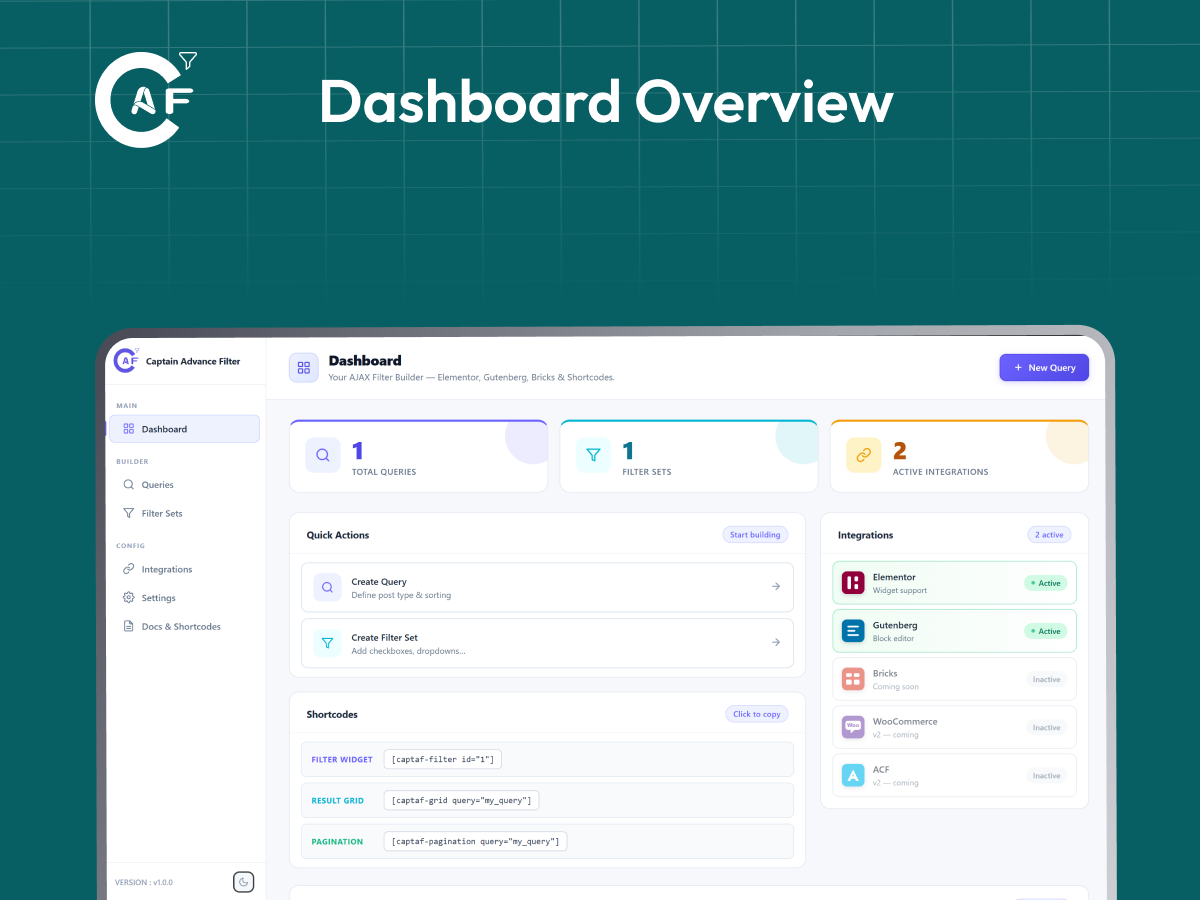Screen dimensions: 1200x900
Task: Click the Gutenberg Active status badge
Action: pos(1045,631)
